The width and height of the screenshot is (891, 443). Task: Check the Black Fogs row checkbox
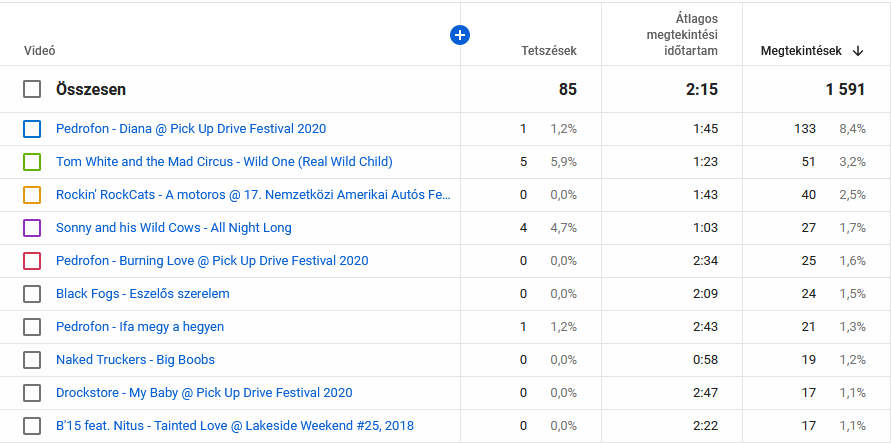pos(32,294)
